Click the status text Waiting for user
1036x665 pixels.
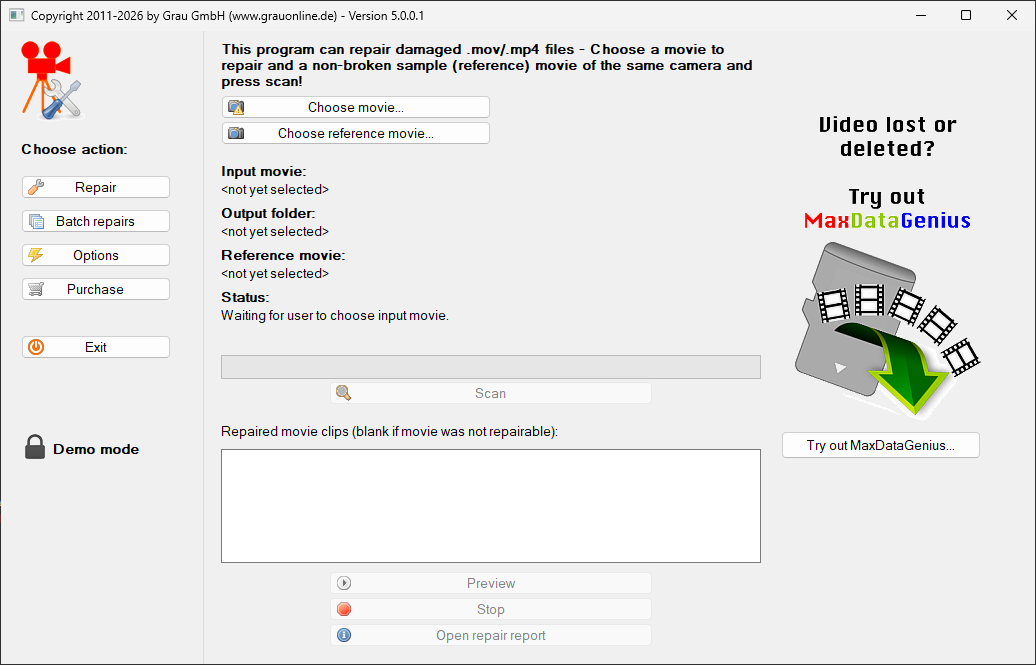pos(335,316)
